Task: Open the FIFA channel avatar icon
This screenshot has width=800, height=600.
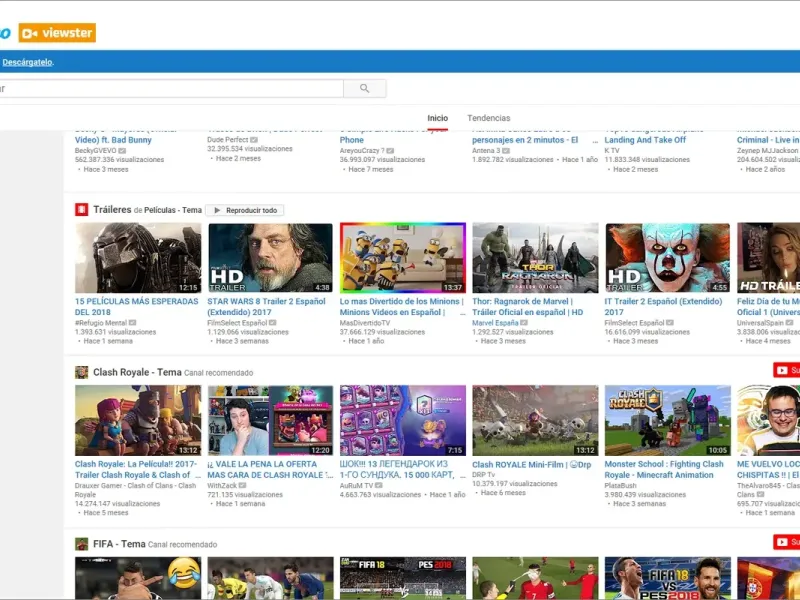Action: pyautogui.click(x=81, y=544)
